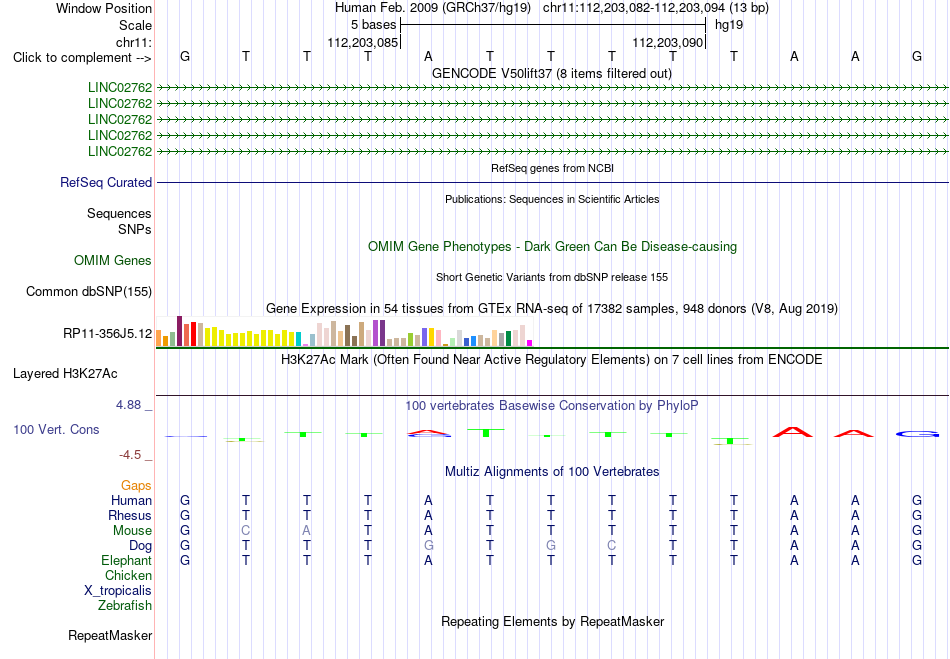
Task: Open the Layered H3K27Ac track label
Action: (65, 374)
